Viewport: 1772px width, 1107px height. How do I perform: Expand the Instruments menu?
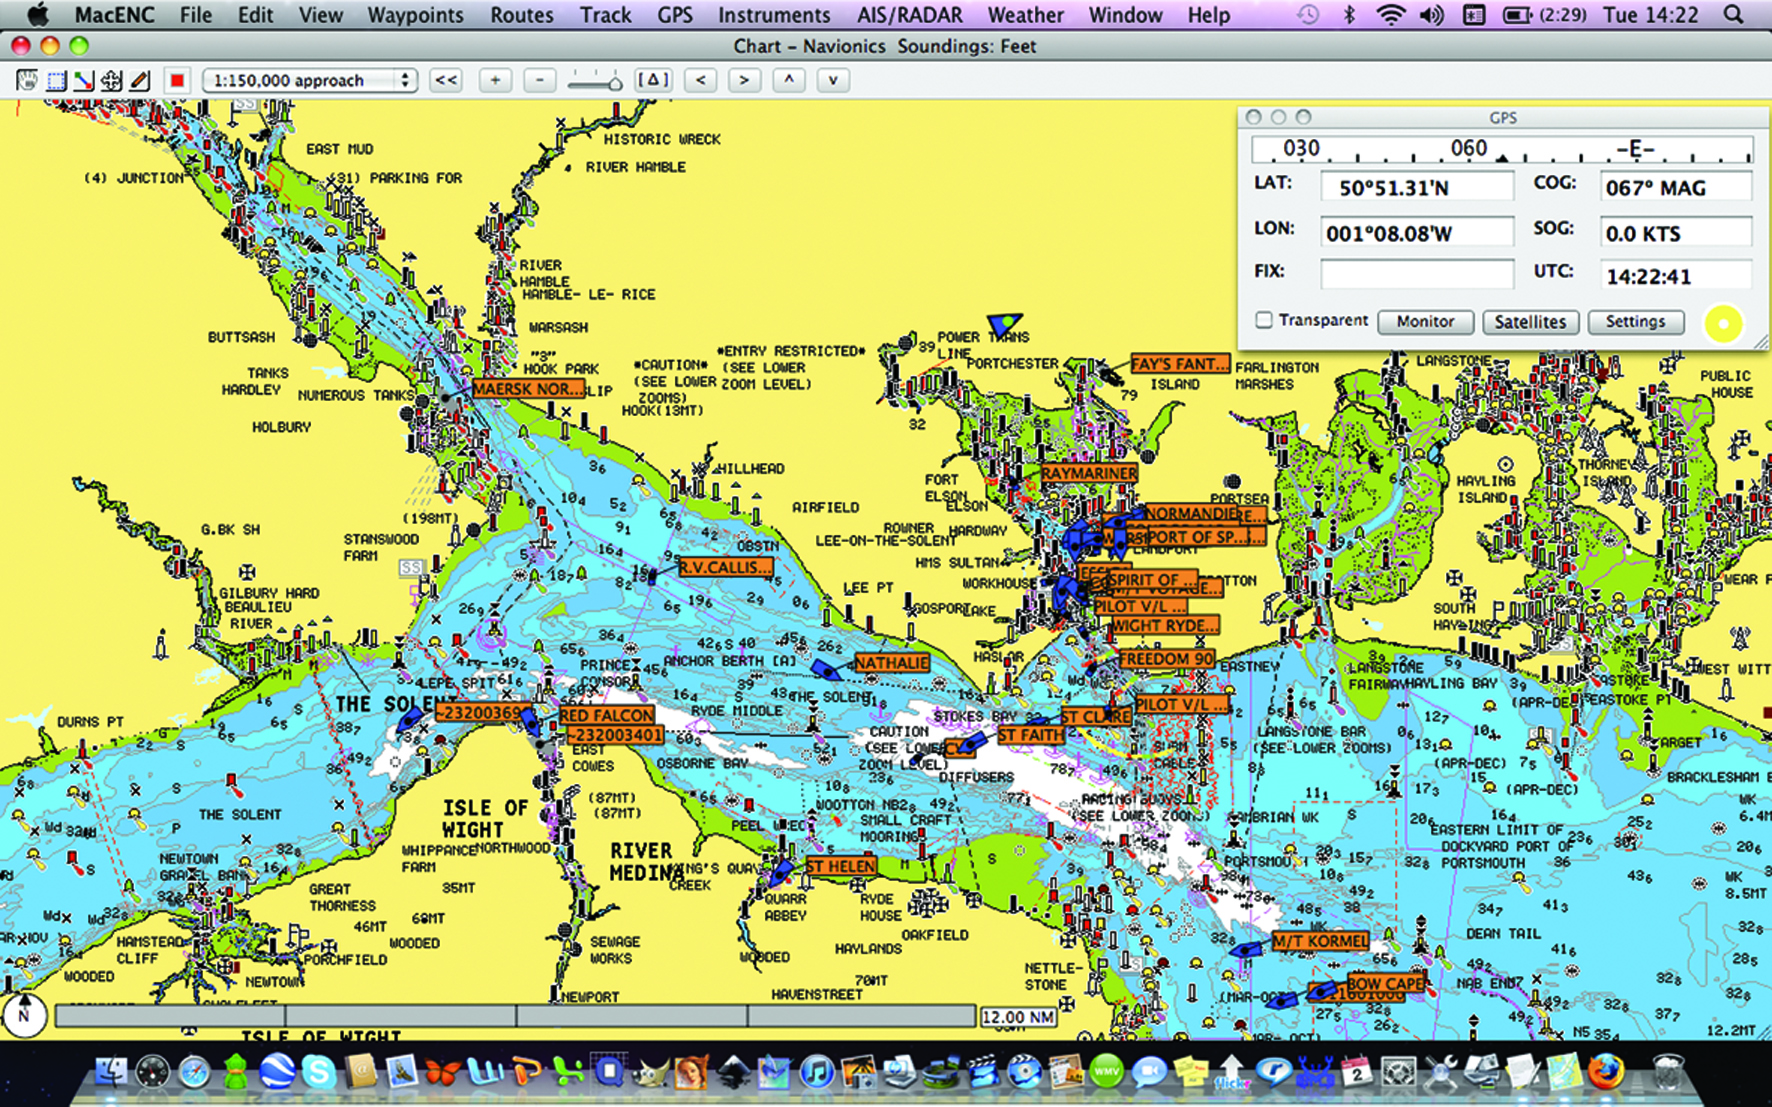click(x=773, y=15)
